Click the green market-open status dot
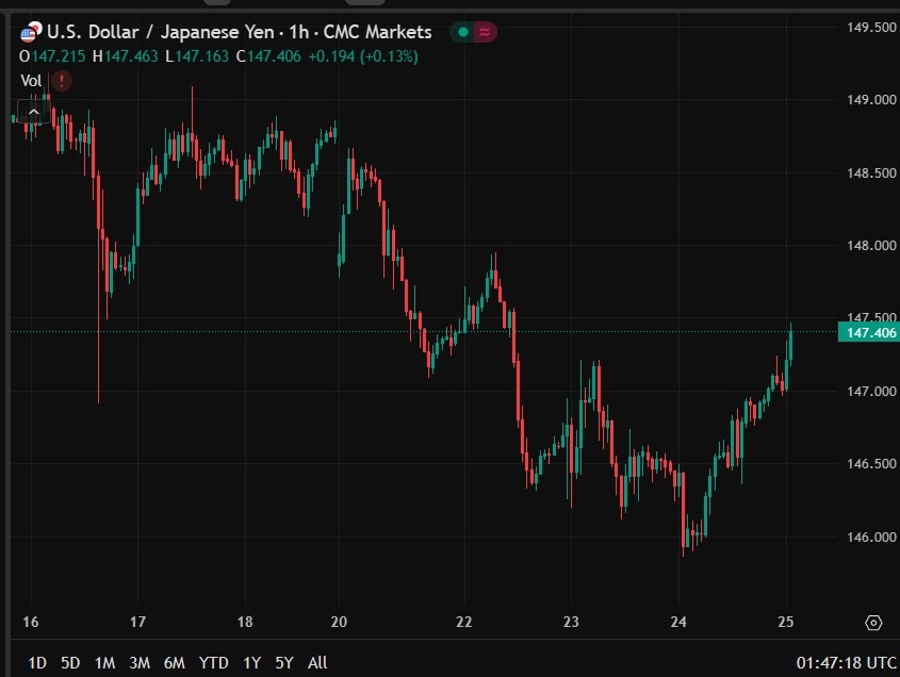Image resolution: width=900 pixels, height=677 pixels. coord(463,32)
